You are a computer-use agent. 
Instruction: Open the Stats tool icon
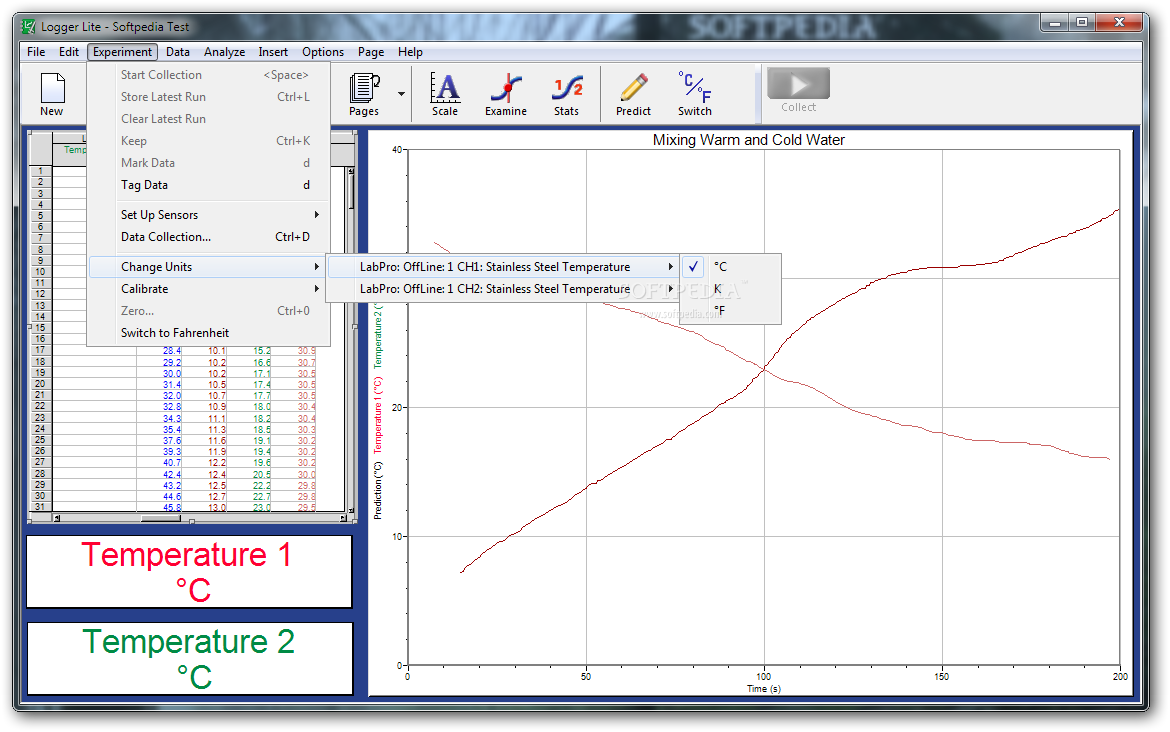tap(566, 93)
